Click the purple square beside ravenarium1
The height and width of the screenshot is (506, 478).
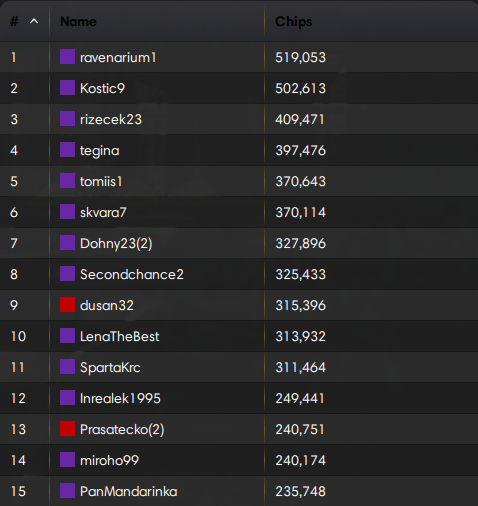[x=67, y=57]
